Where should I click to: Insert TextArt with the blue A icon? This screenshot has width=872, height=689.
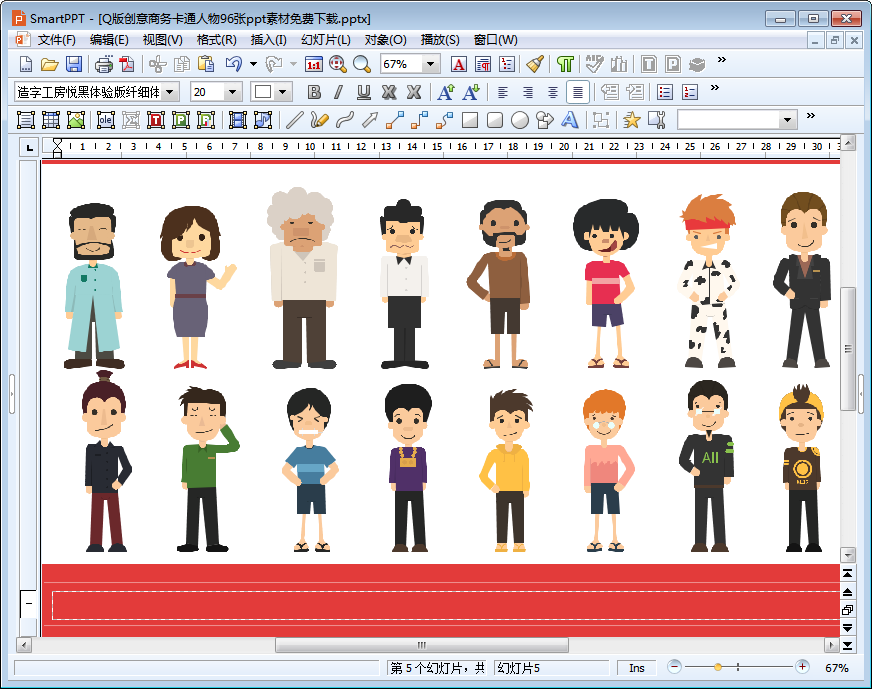[569, 120]
